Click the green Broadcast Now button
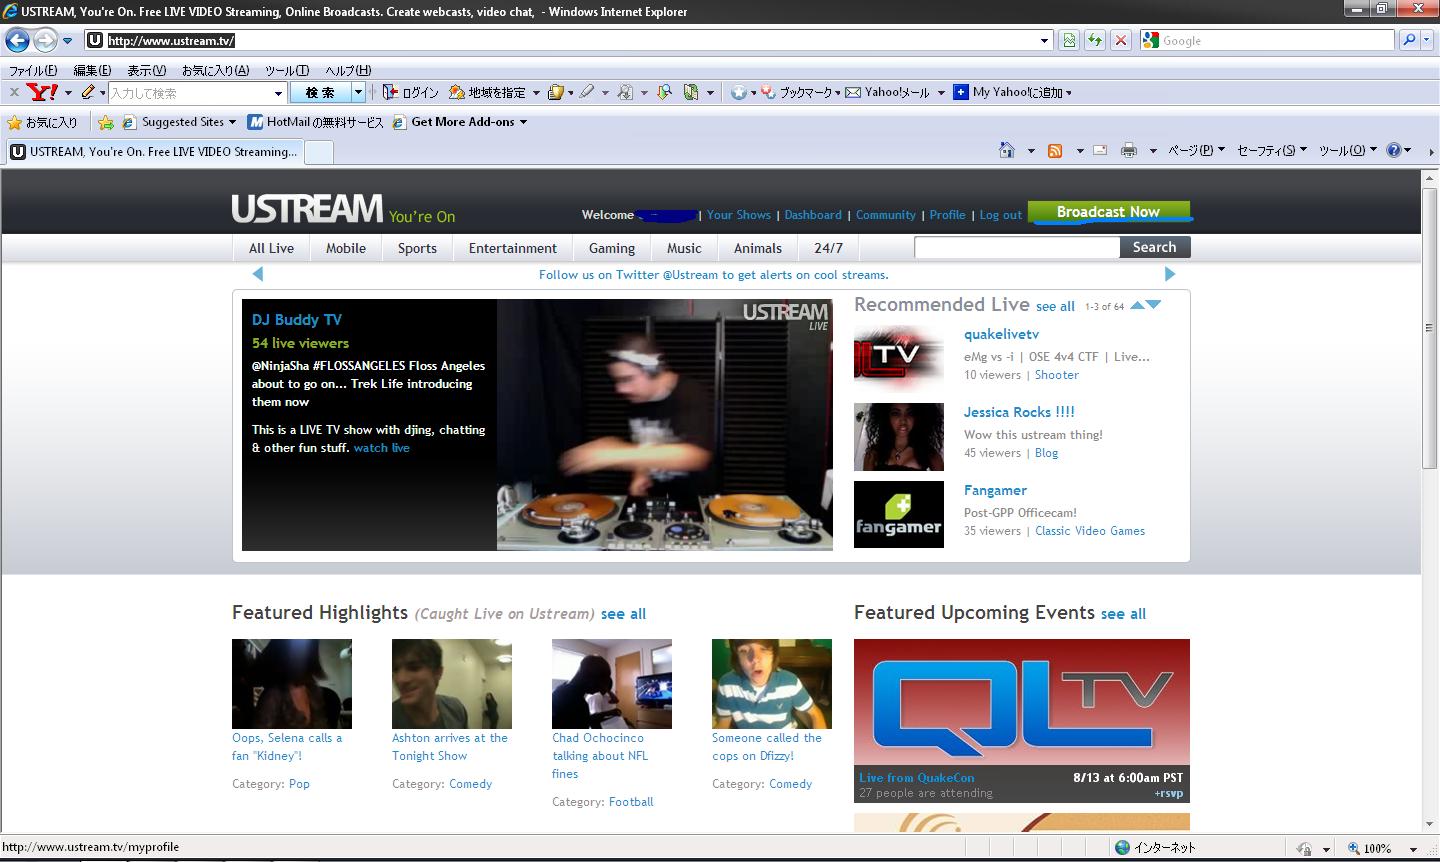Screen dimensions: 1440x862 pos(1108,212)
